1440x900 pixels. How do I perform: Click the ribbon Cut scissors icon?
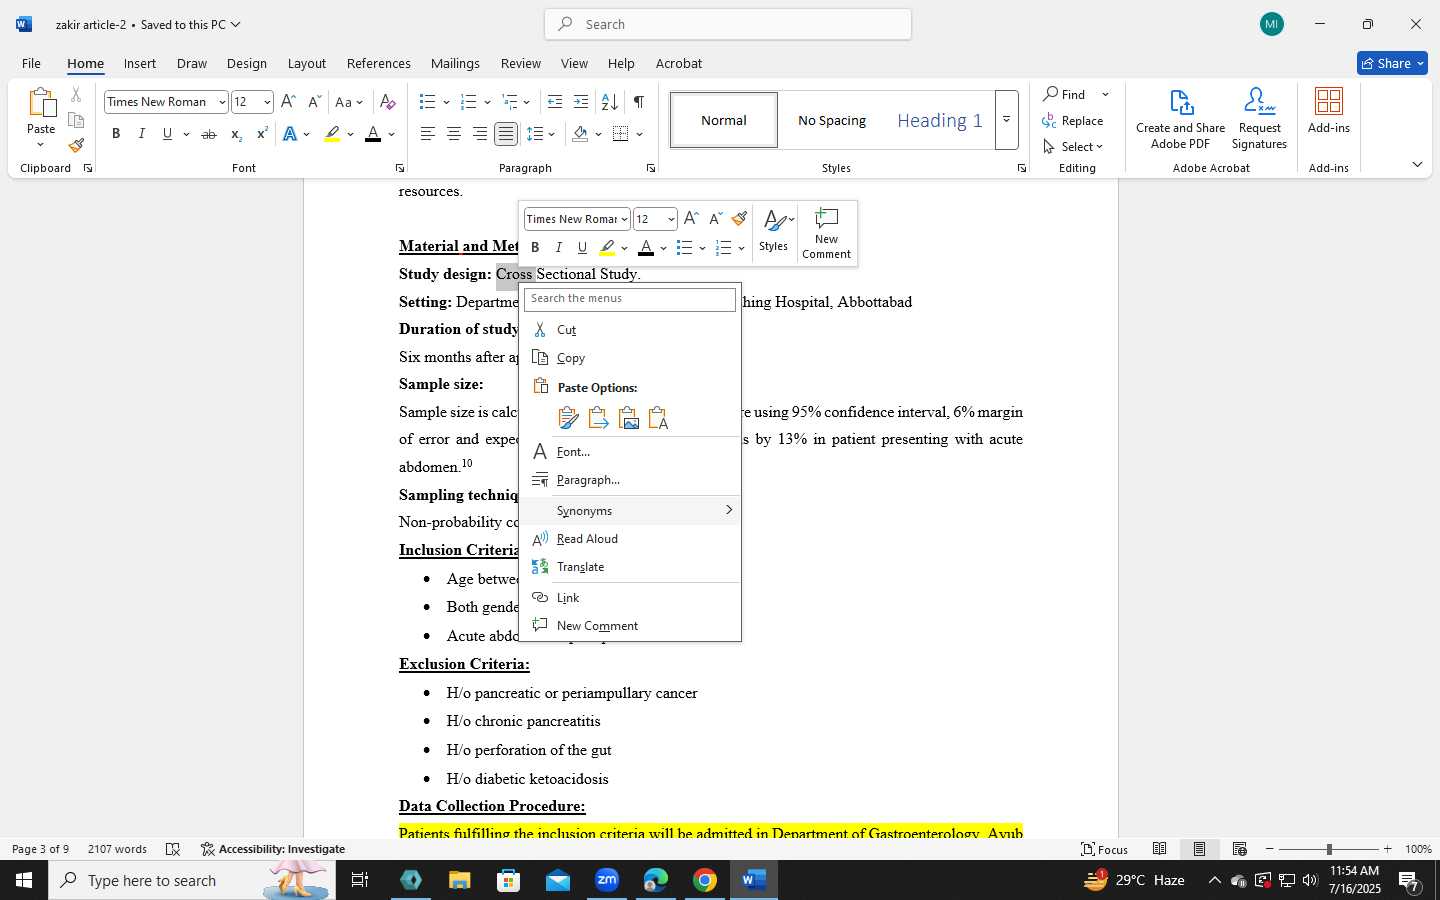coord(76,95)
